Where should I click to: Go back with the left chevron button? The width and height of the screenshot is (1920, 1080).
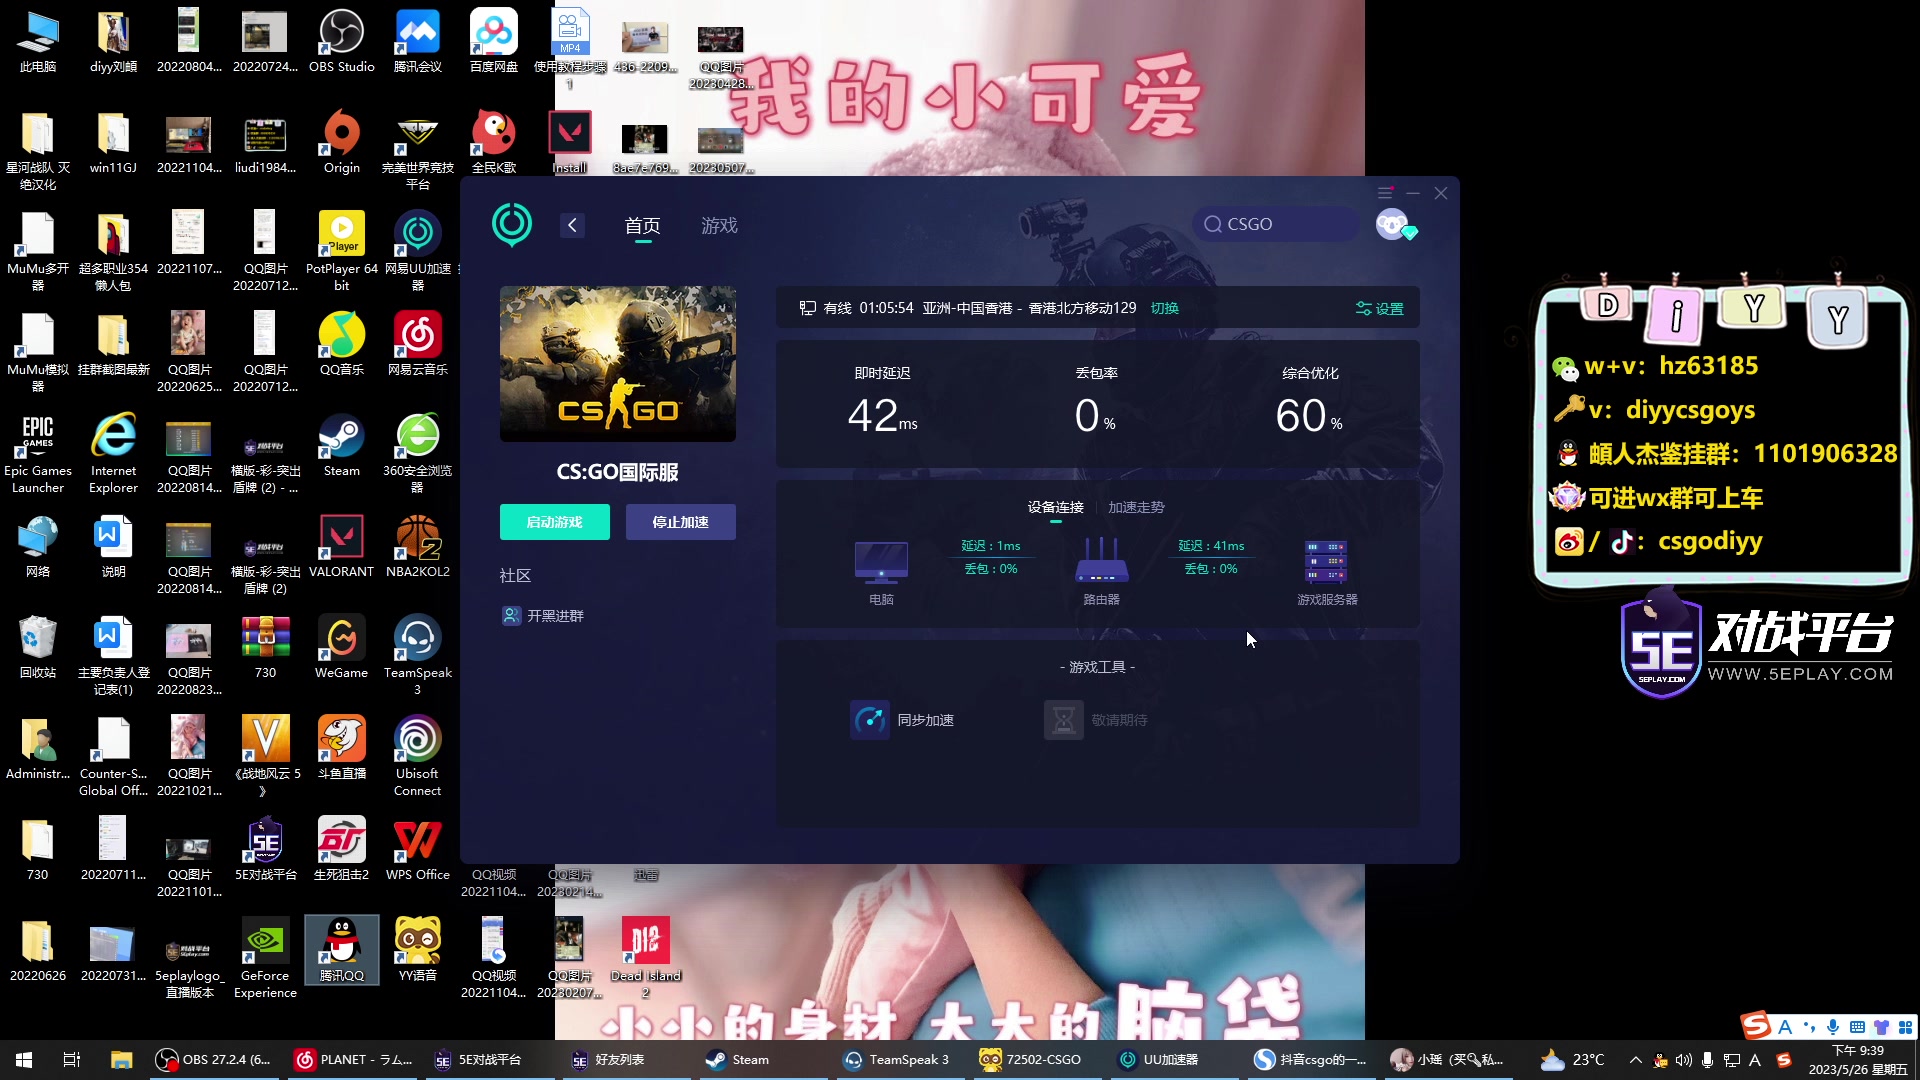pos(572,225)
